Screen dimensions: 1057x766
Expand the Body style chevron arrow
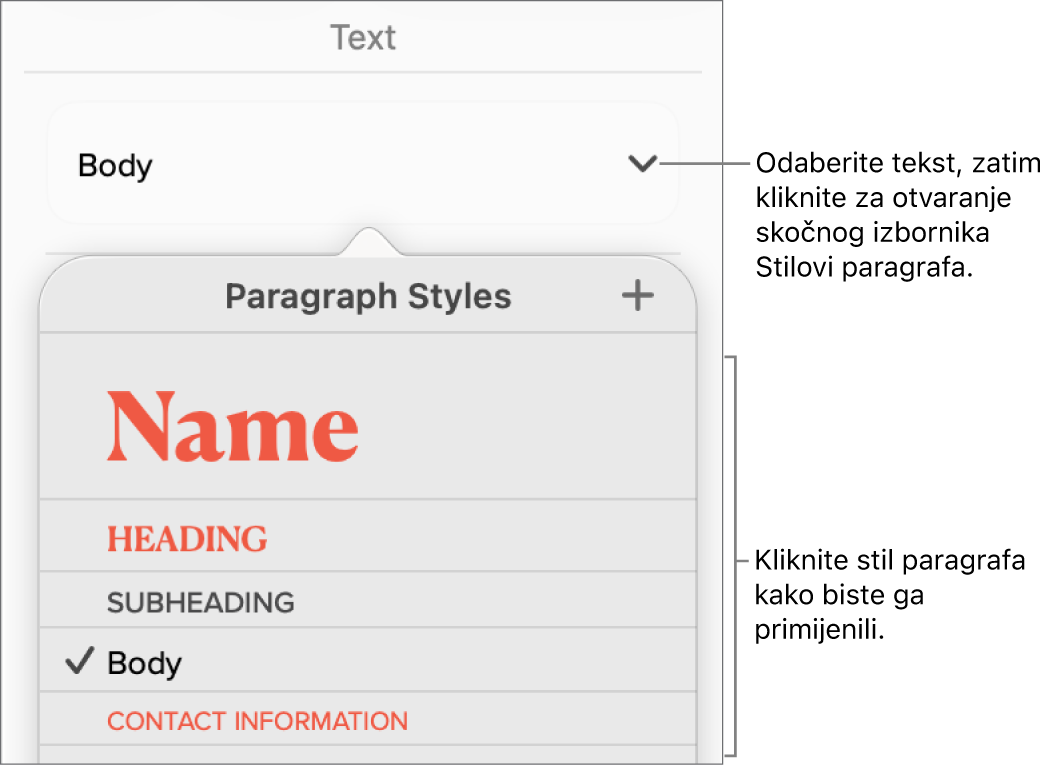pyautogui.click(x=642, y=164)
